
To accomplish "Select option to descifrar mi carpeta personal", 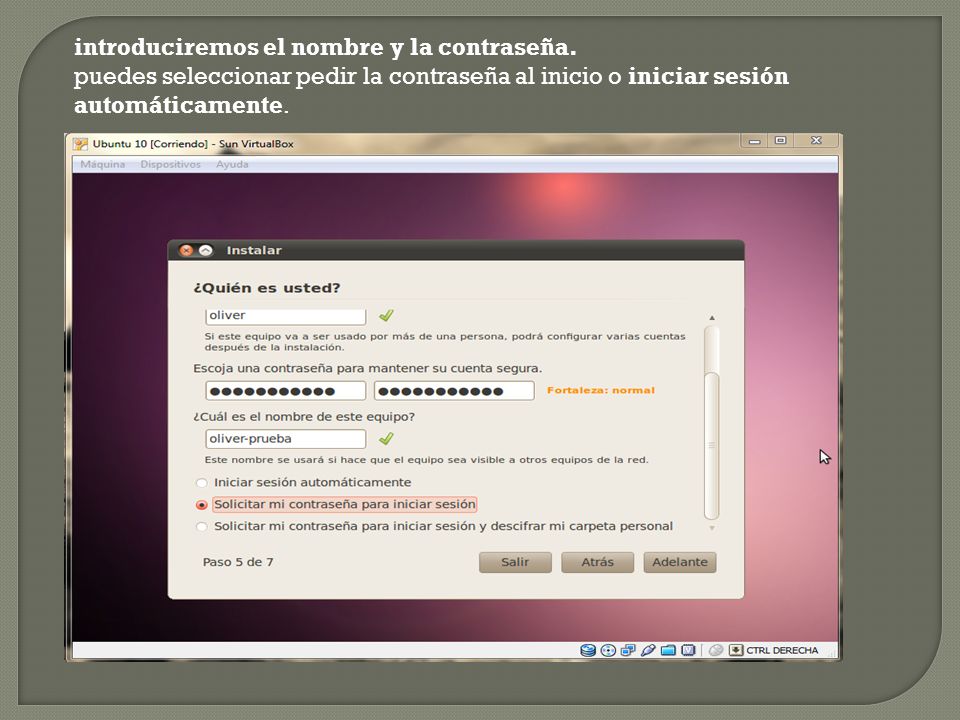I will pyautogui.click(x=434, y=527).
